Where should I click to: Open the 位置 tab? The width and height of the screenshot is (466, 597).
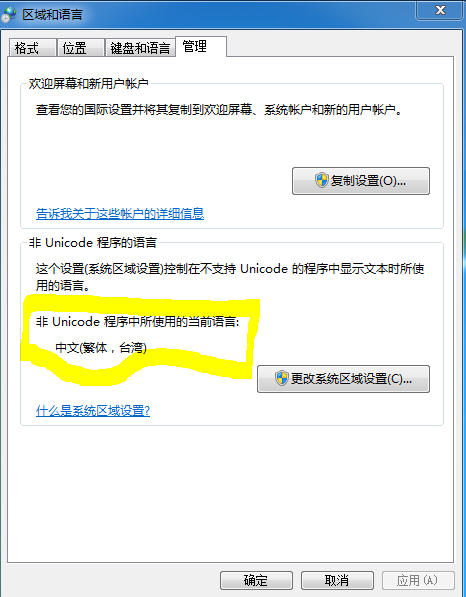(80, 48)
